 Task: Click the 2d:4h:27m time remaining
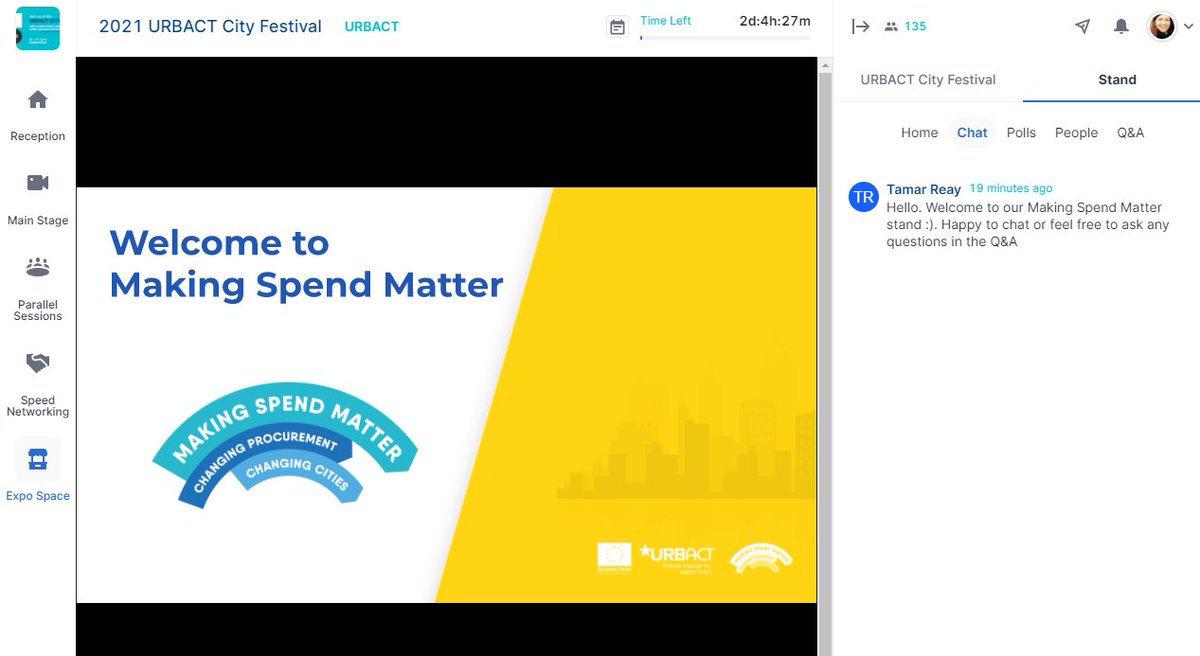[774, 20]
